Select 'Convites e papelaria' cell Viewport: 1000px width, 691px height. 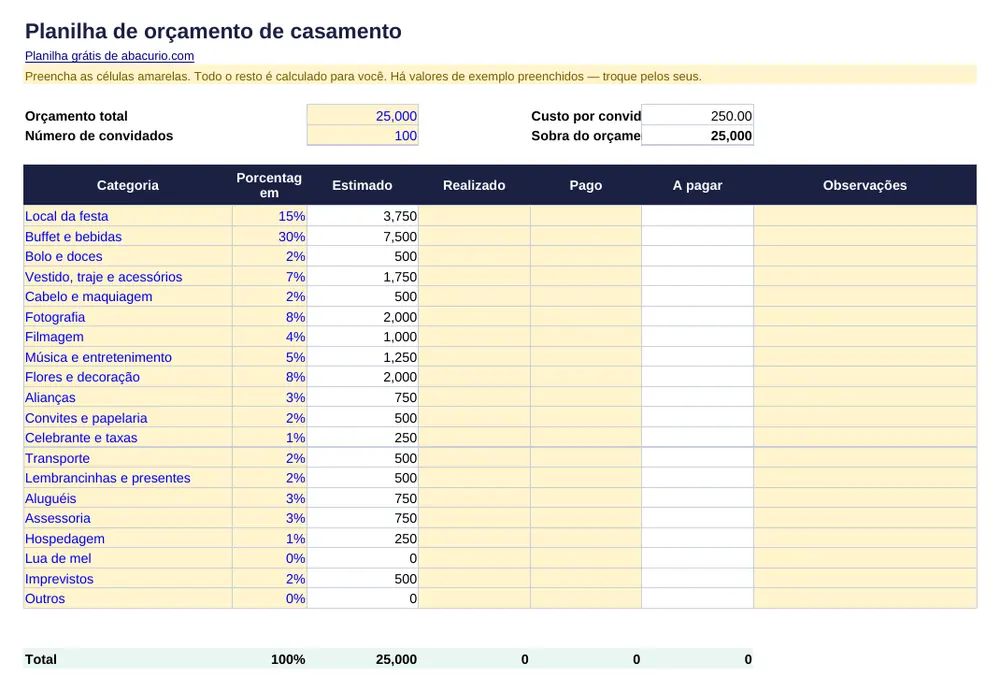(x=128, y=418)
